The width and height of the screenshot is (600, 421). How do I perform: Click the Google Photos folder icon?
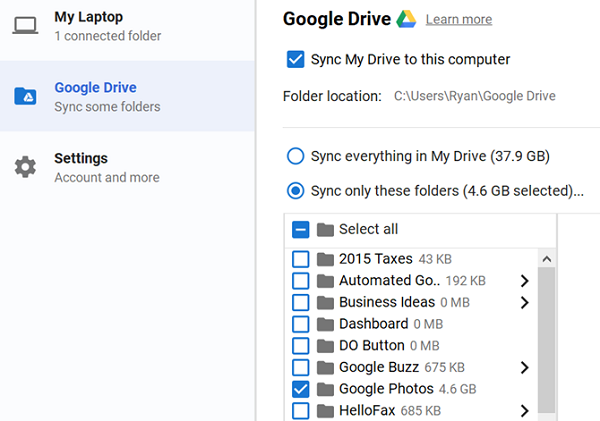(325, 389)
